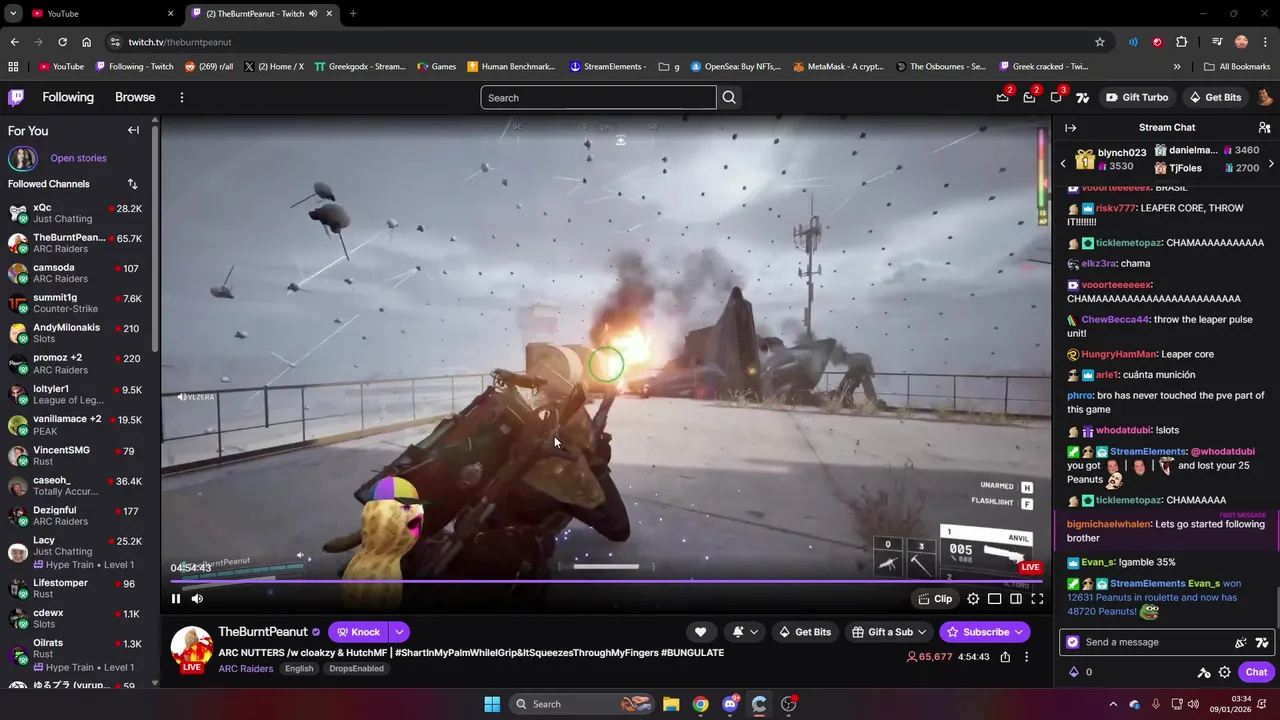Image resolution: width=1280 pixels, height=720 pixels.
Task: Open the Following - Twitch bookmark
Action: tap(135, 67)
